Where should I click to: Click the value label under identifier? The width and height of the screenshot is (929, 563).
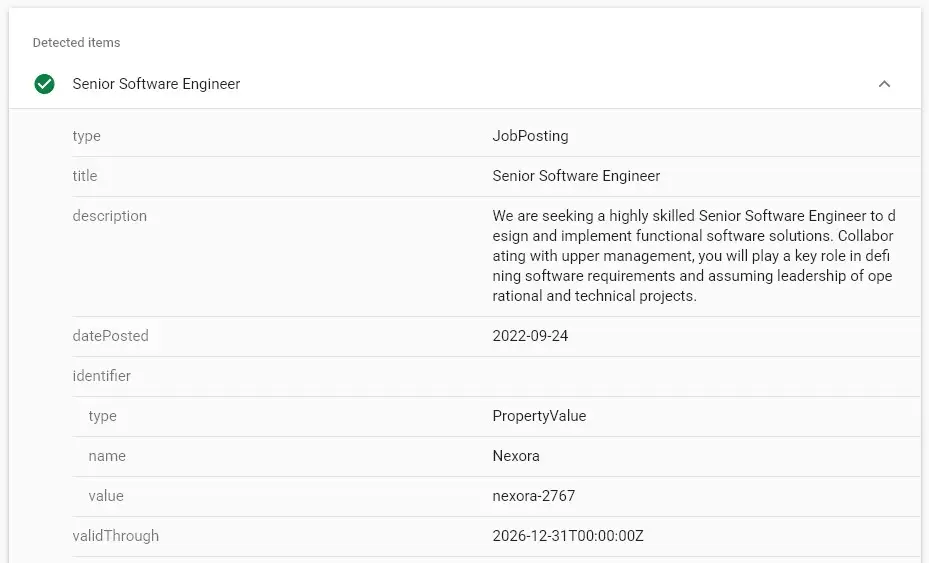(106, 496)
